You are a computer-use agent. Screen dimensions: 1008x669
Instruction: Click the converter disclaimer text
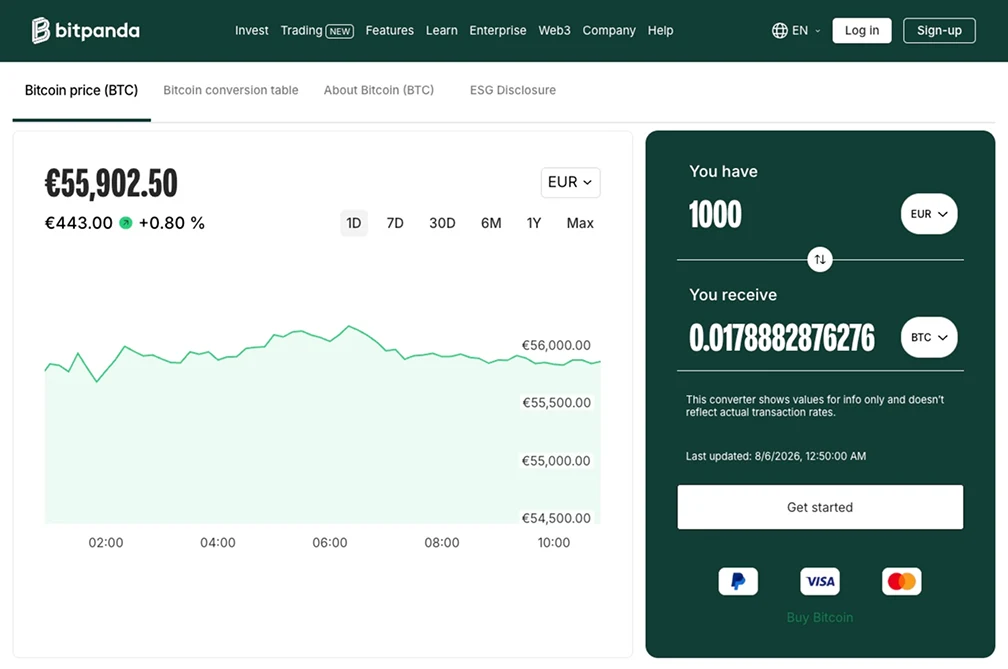point(814,406)
